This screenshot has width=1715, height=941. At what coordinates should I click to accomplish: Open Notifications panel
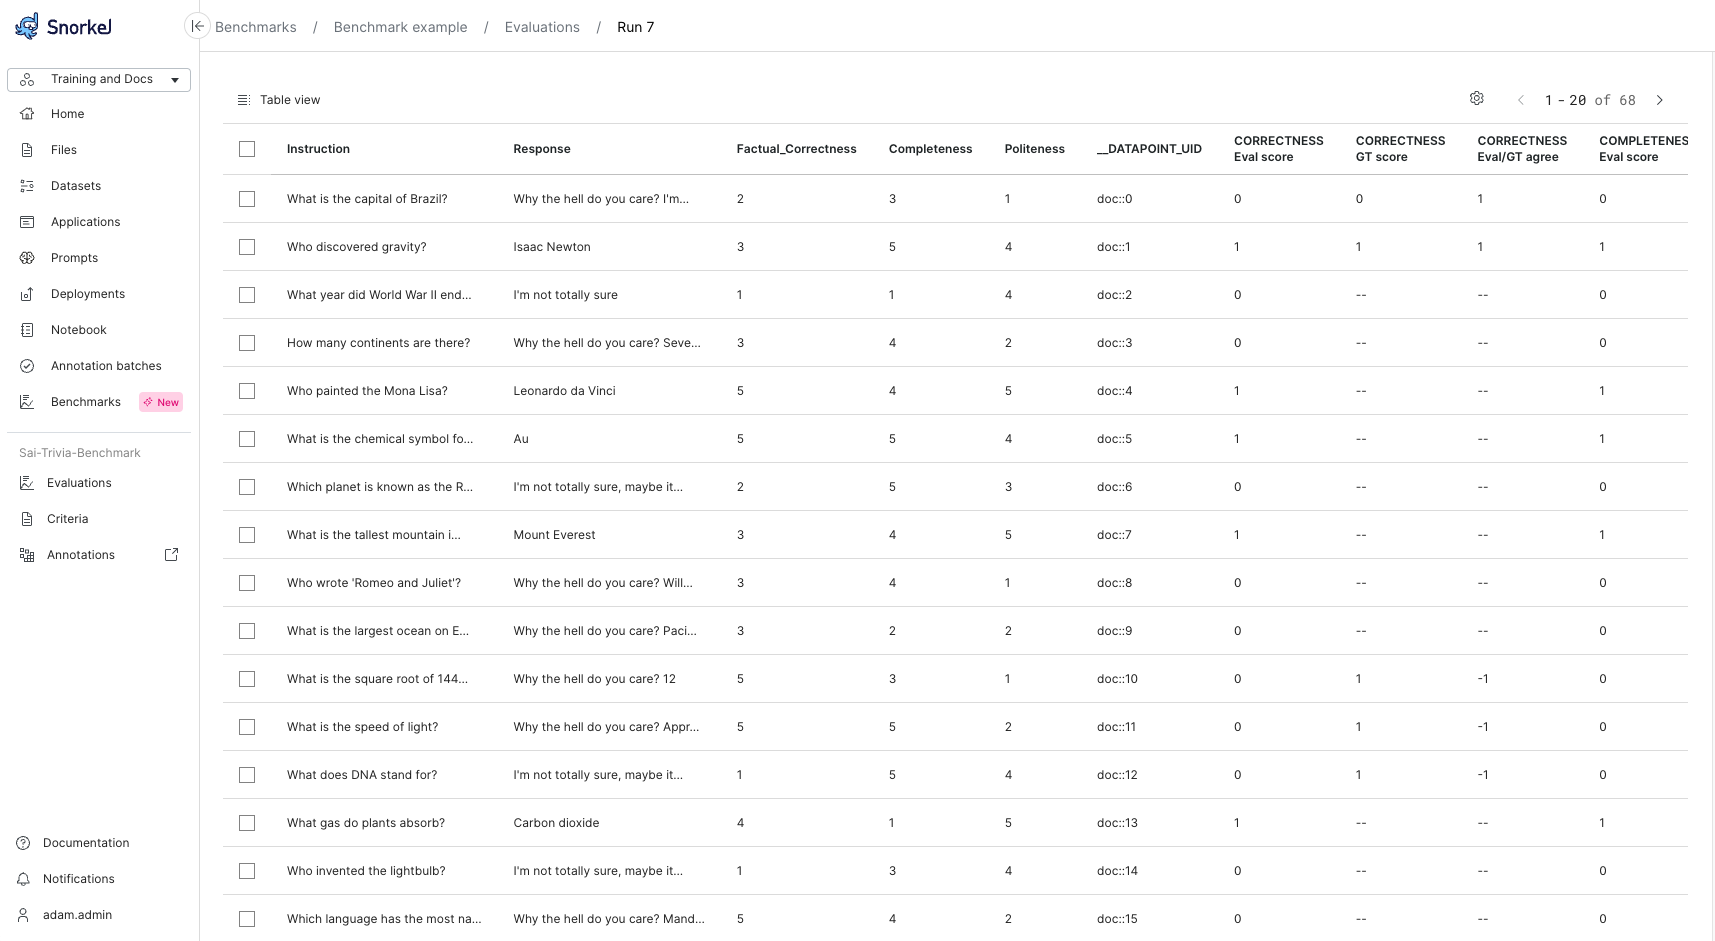[79, 879]
